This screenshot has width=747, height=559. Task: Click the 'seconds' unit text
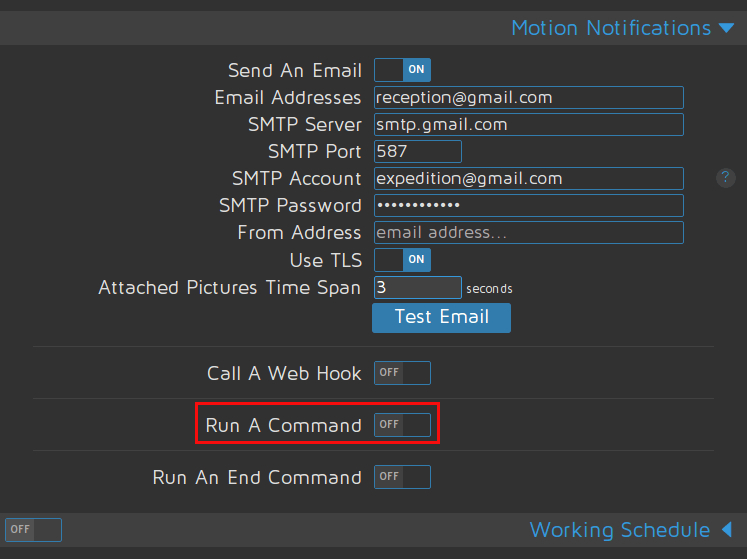pos(489,289)
